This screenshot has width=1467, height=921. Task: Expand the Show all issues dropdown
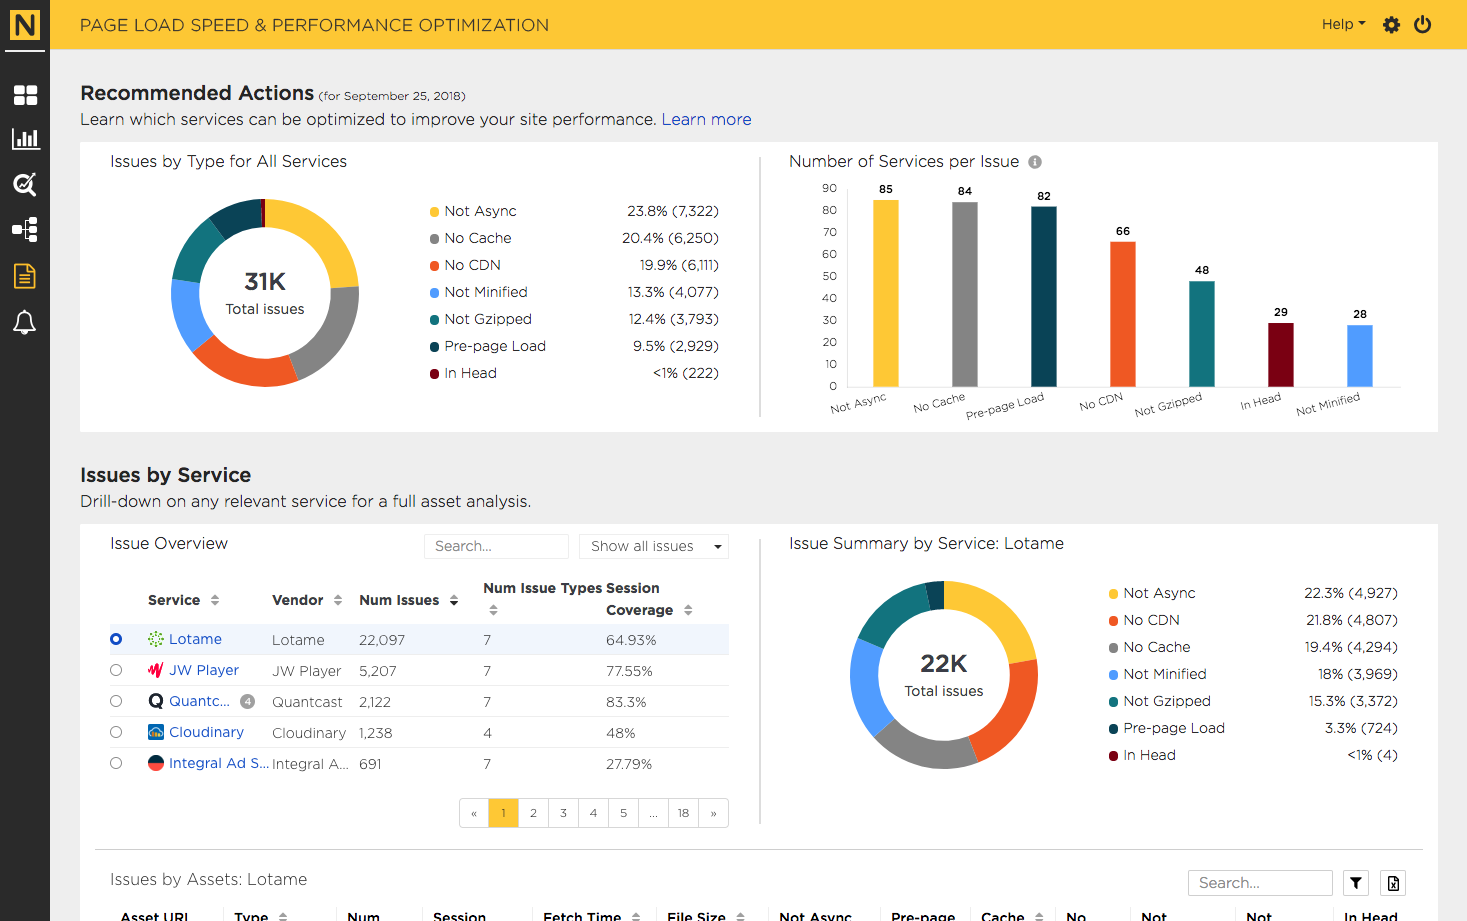[654, 546]
